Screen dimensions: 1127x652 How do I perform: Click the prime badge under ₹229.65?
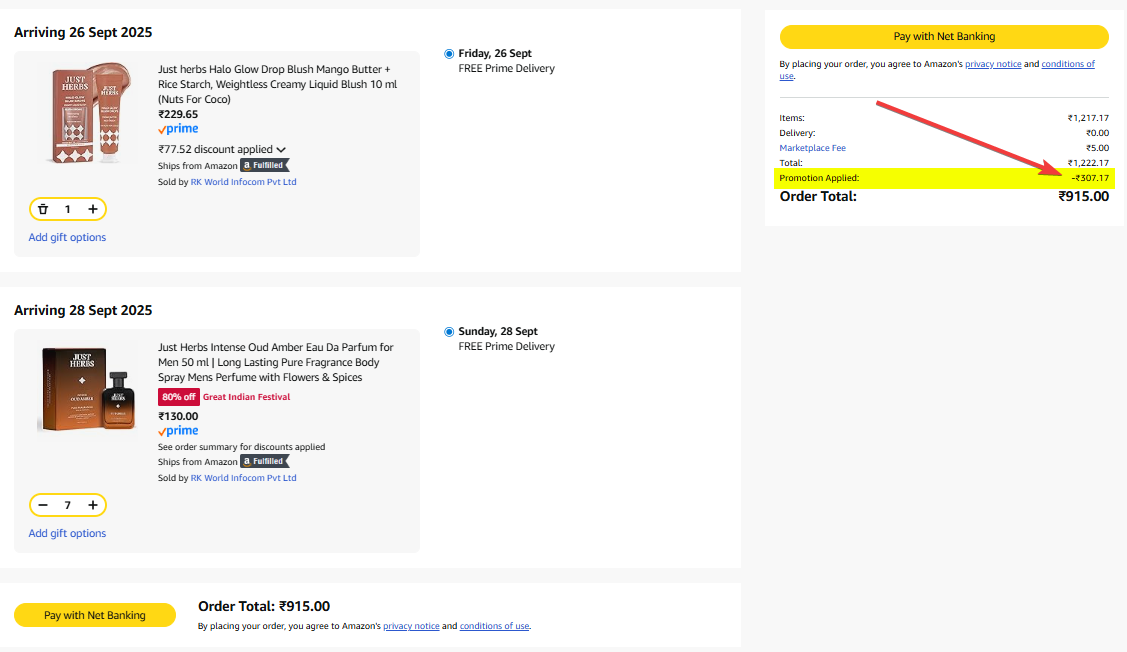[178, 129]
